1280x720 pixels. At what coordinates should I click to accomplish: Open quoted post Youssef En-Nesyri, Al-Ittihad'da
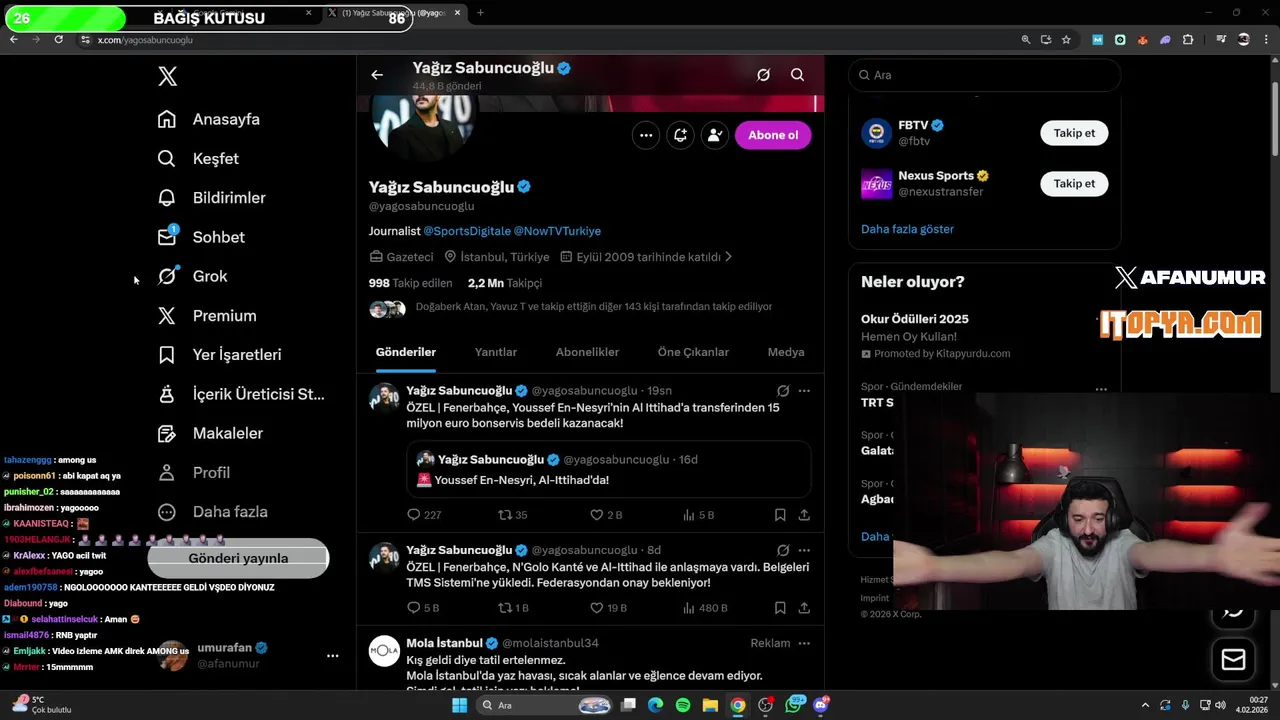[x=609, y=470]
